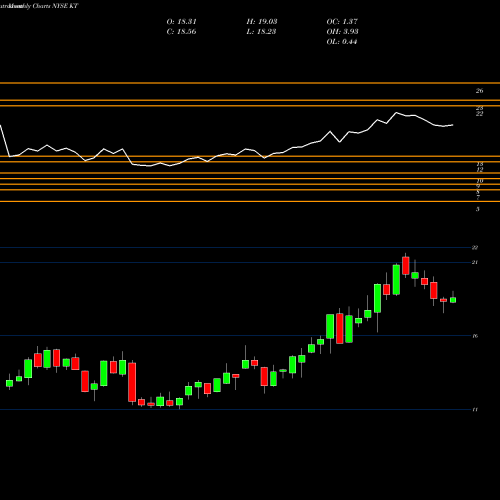Select the close price 'C: 18.56'

181,32
